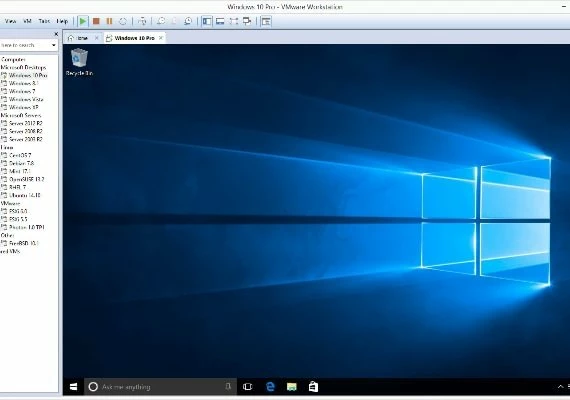The height and width of the screenshot is (400, 570).
Task: Take a snapshot using the snapshot toolbar icon
Action: tap(161, 21)
